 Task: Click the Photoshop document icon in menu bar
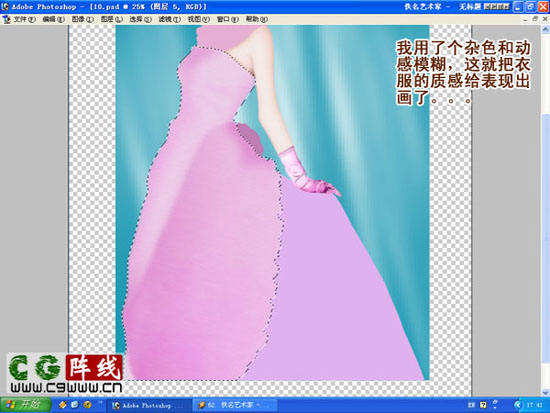tap(6, 20)
